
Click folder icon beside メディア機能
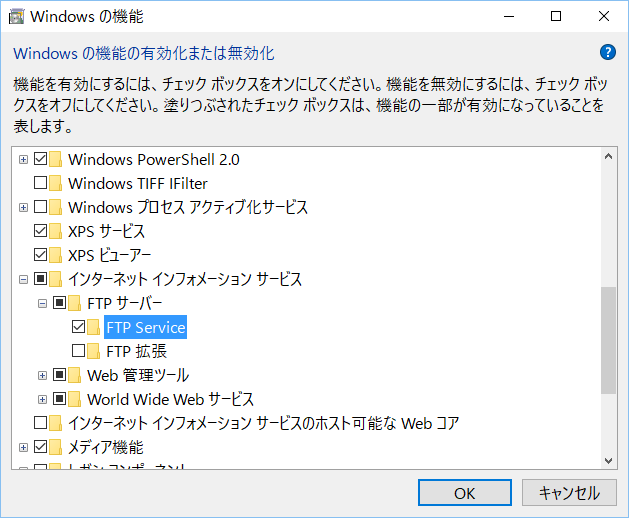coord(55,447)
